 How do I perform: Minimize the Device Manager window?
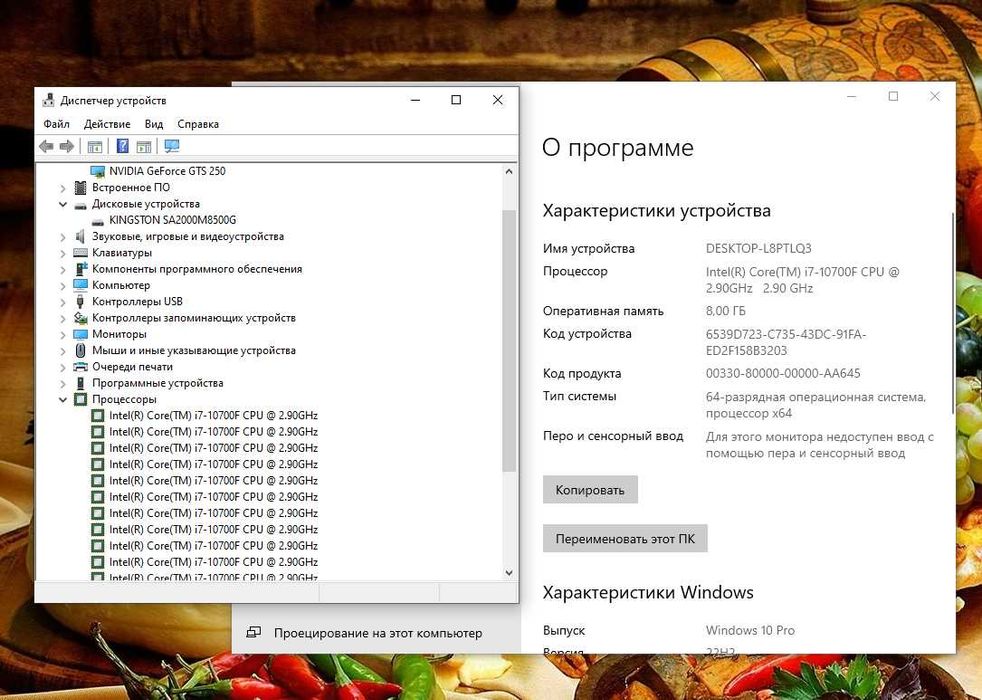[x=415, y=100]
